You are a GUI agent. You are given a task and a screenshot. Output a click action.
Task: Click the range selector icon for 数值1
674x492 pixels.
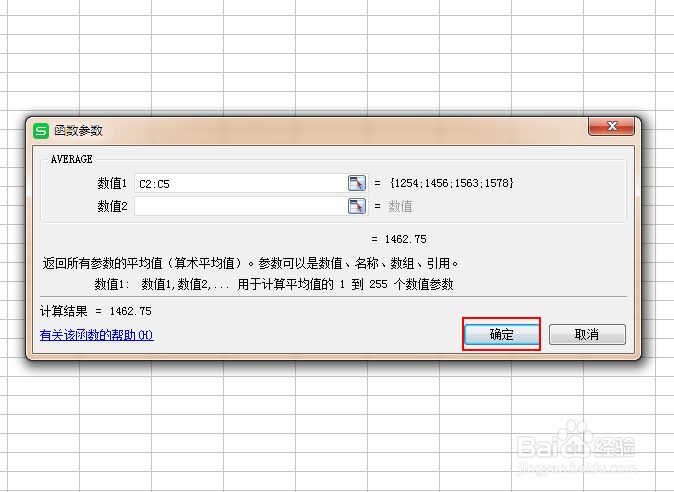point(357,183)
